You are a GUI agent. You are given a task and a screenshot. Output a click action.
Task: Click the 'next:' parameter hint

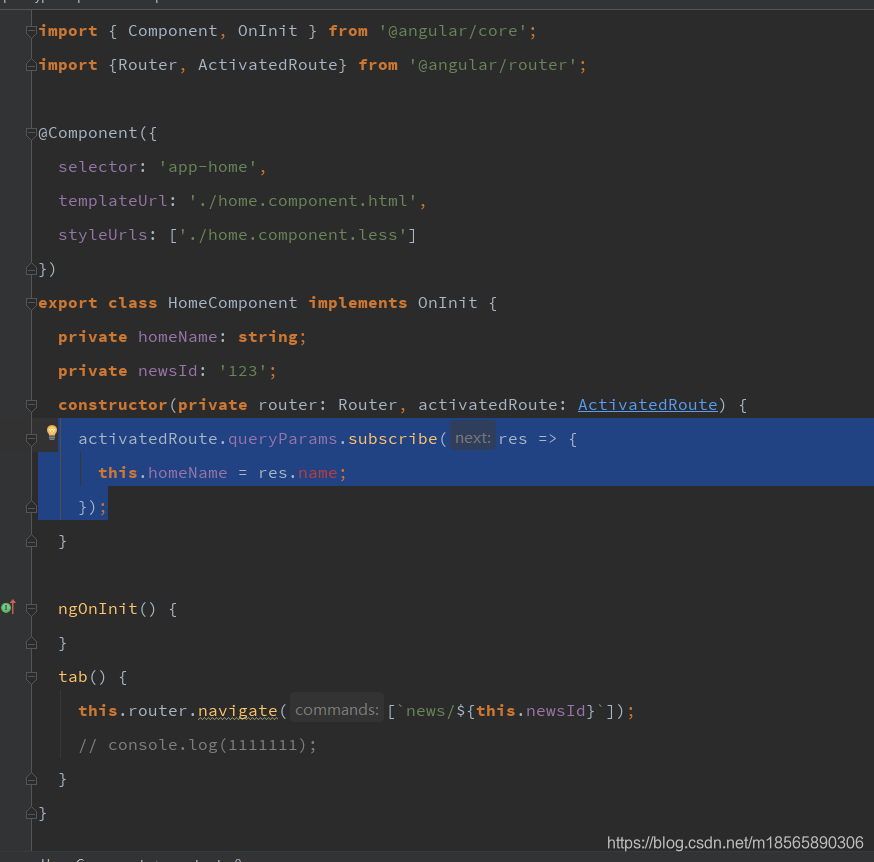[473, 438]
